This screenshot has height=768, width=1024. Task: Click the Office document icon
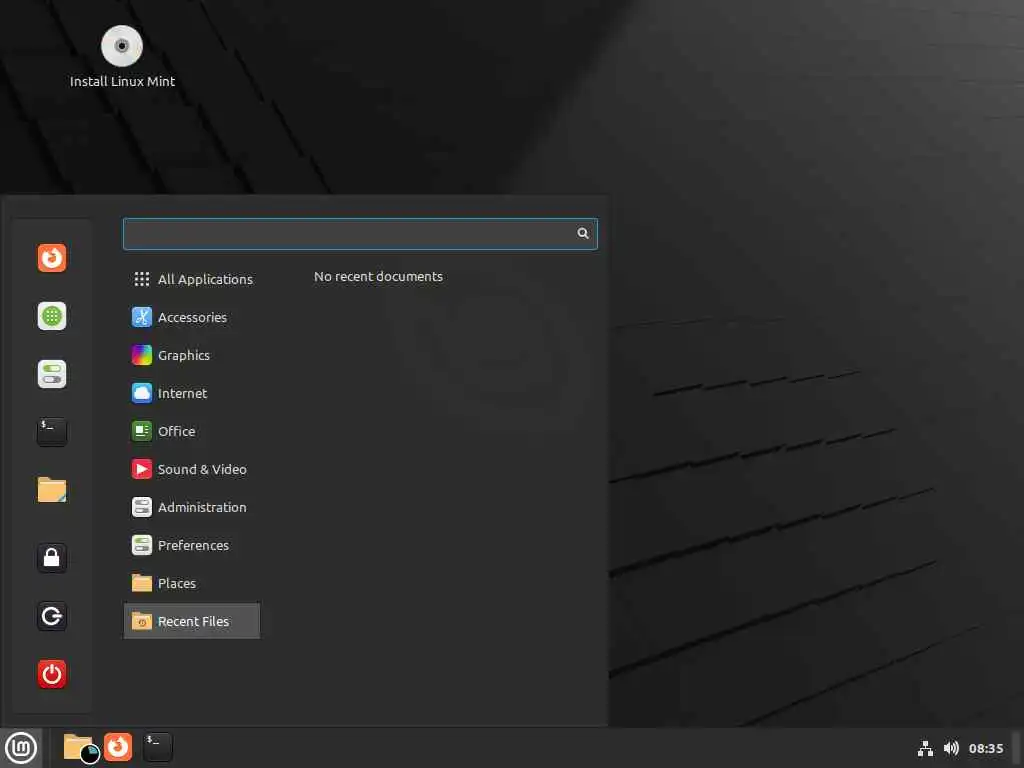point(142,431)
